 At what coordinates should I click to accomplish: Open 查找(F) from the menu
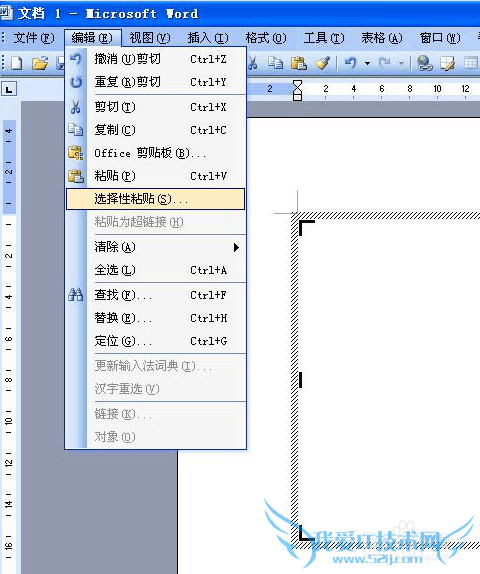tap(155, 295)
